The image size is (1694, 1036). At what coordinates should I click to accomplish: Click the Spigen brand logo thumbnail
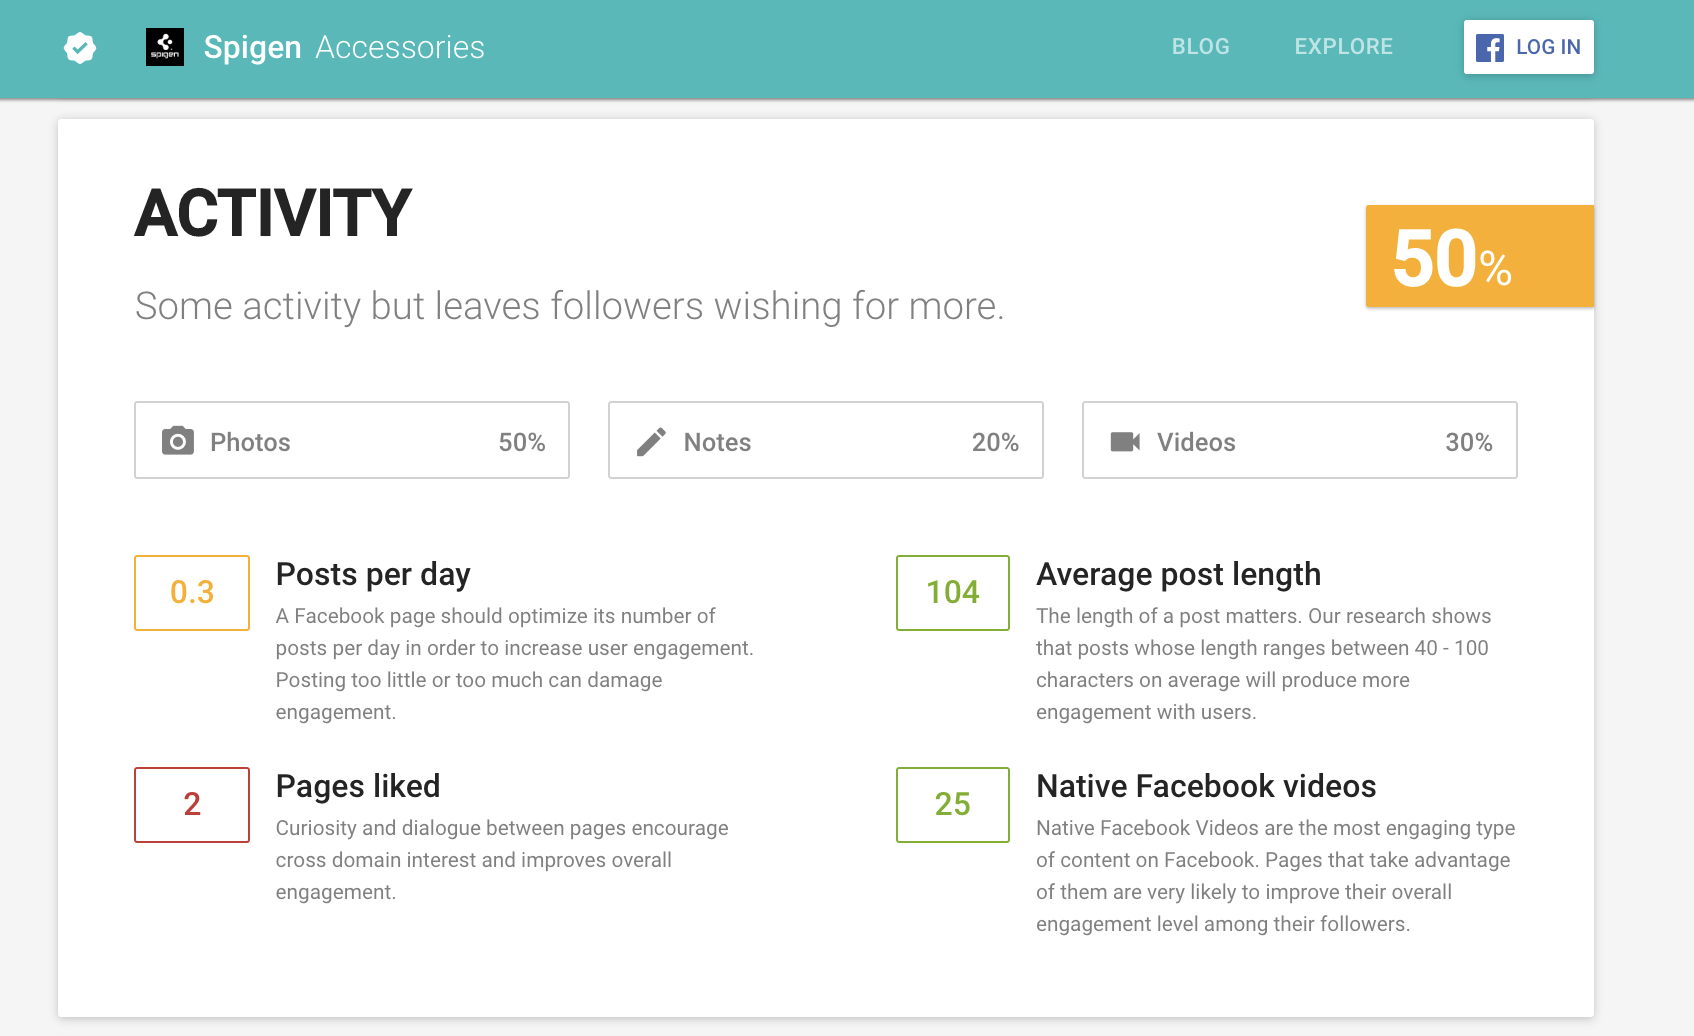coord(165,47)
